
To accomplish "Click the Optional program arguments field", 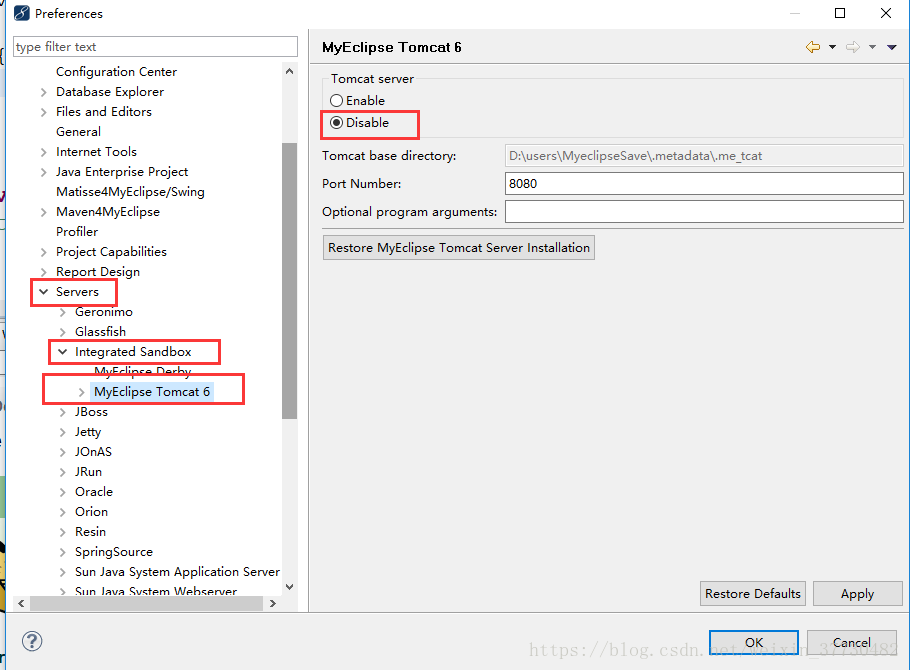I will pyautogui.click(x=704, y=211).
